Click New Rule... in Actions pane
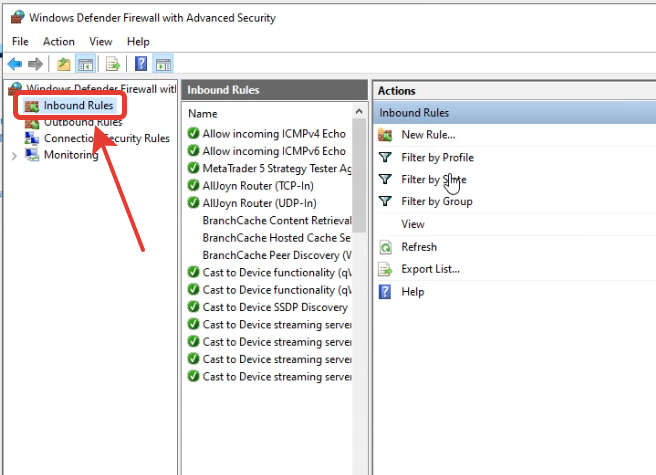 click(x=428, y=135)
